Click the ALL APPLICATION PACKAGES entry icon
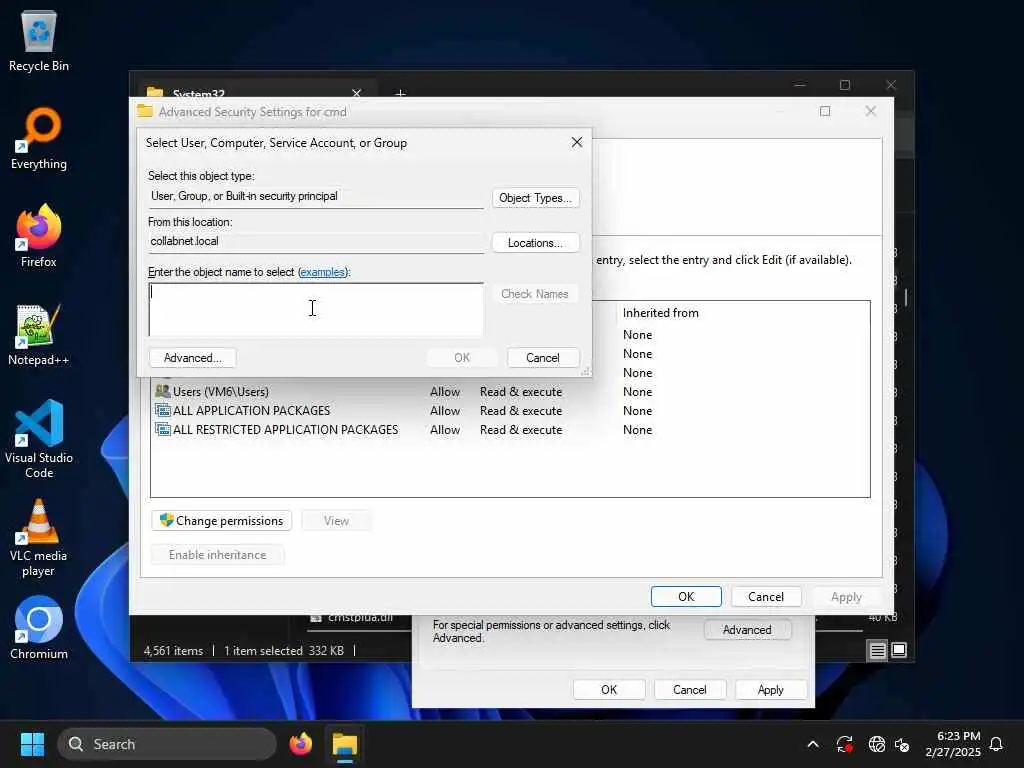The image size is (1024, 768). 162,410
